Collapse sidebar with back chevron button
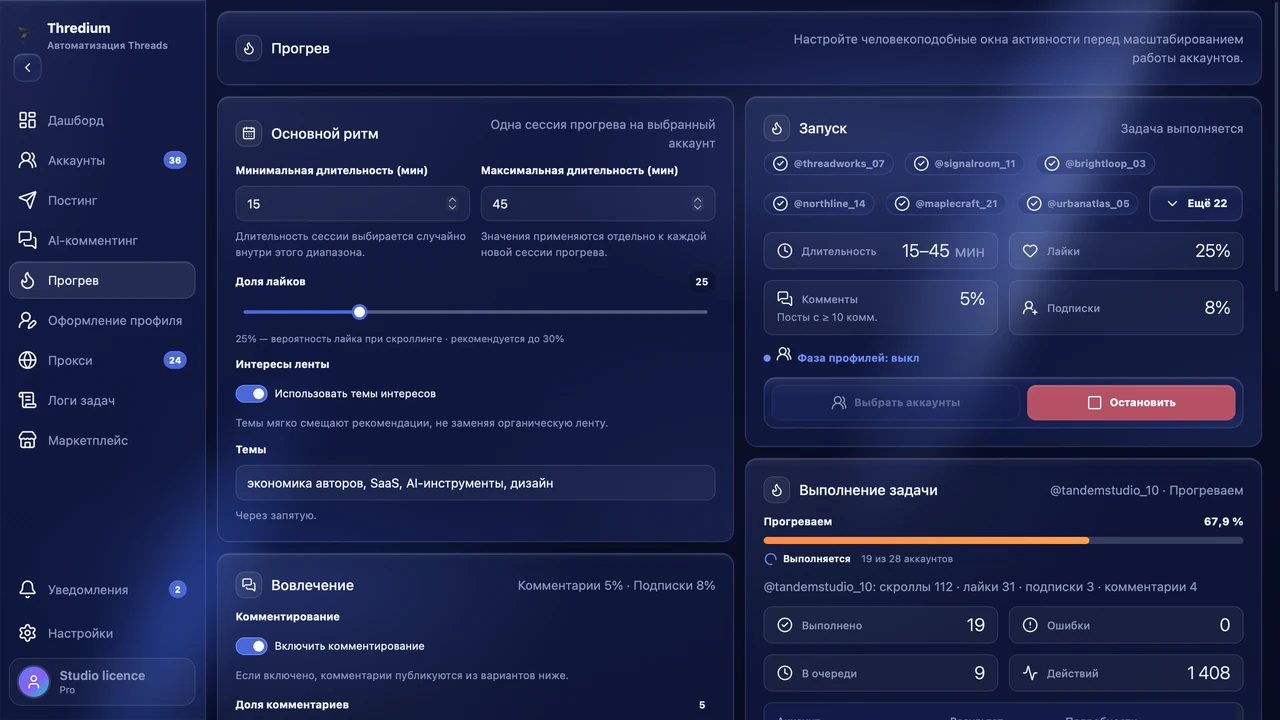This screenshot has width=1280, height=720. point(27,68)
